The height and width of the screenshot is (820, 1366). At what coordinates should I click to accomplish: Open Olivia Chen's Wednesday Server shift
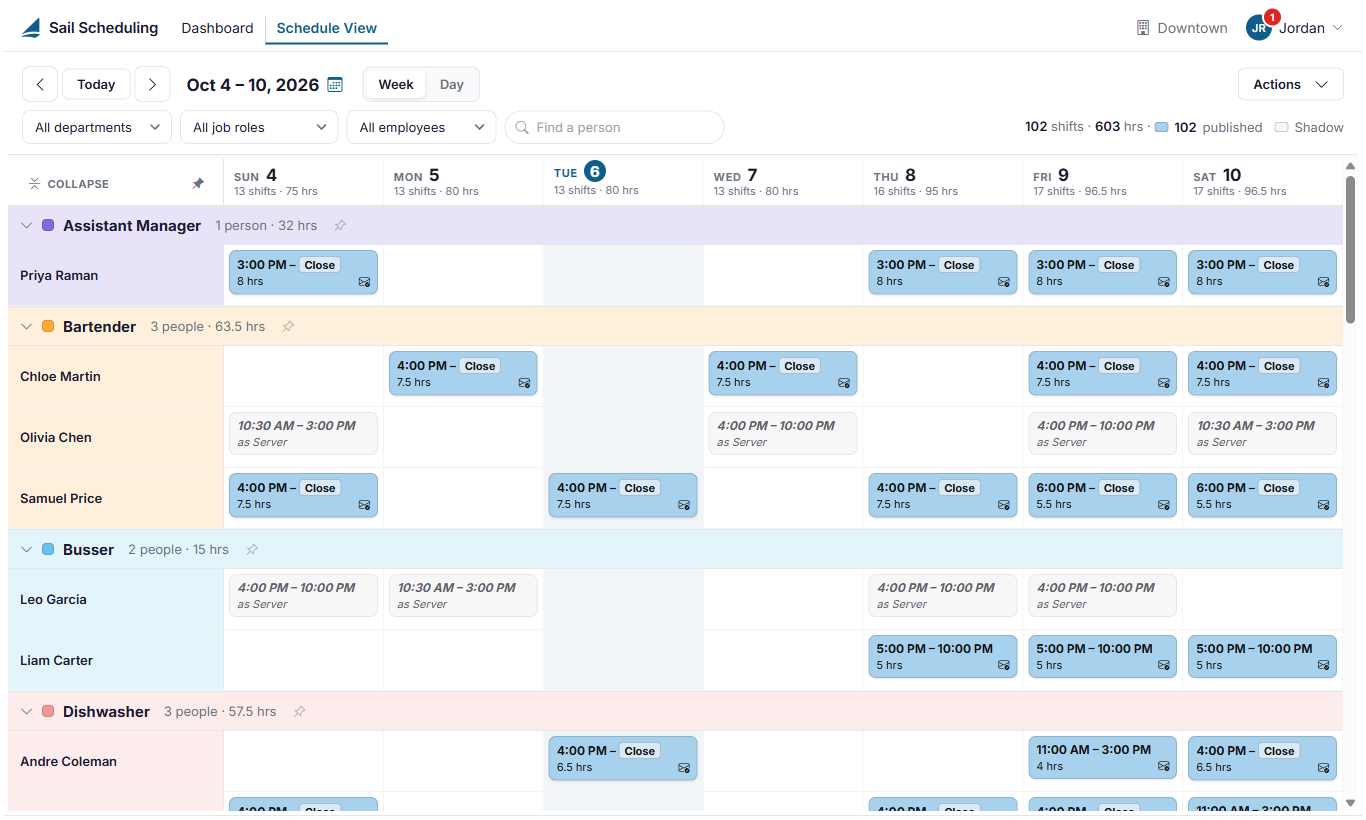pos(783,434)
